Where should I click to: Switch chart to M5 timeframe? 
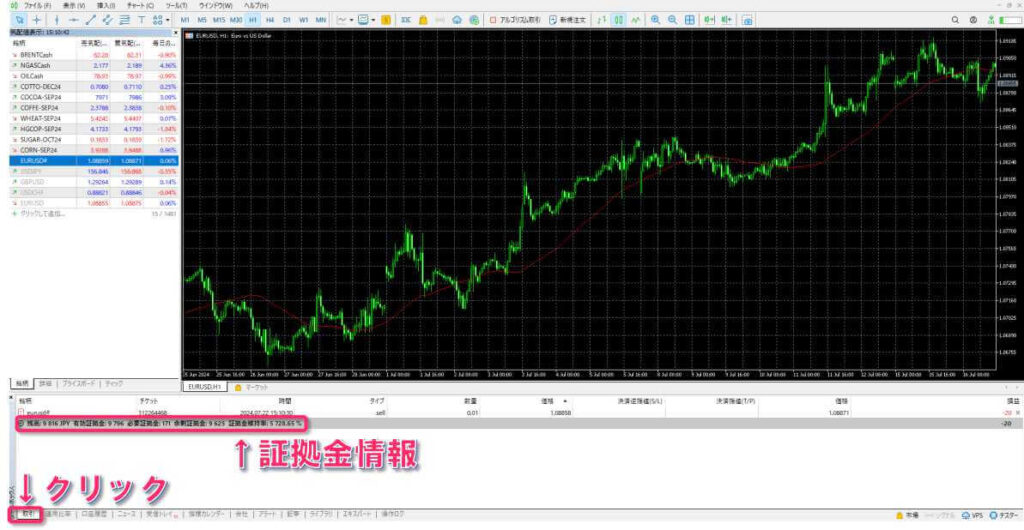(x=202, y=20)
